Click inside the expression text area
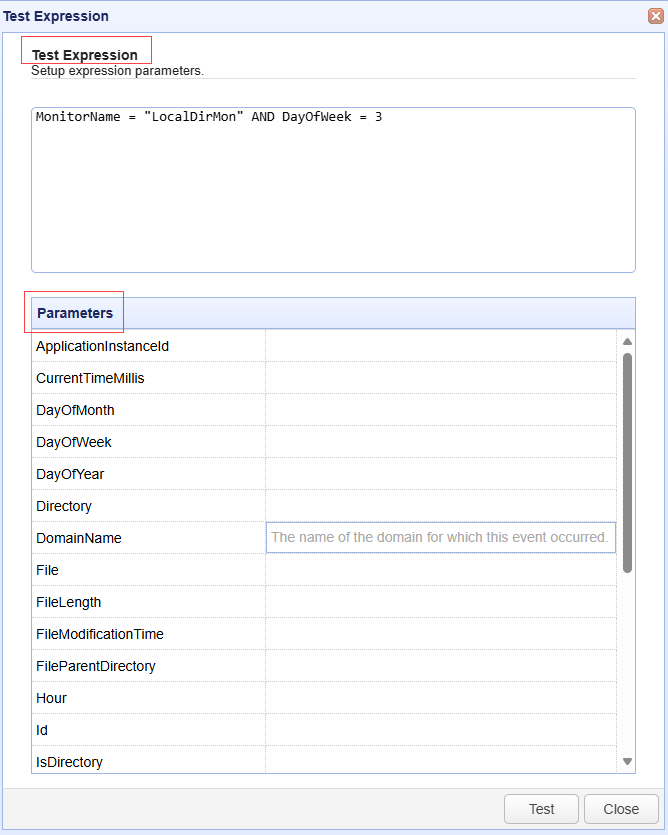 [333, 190]
